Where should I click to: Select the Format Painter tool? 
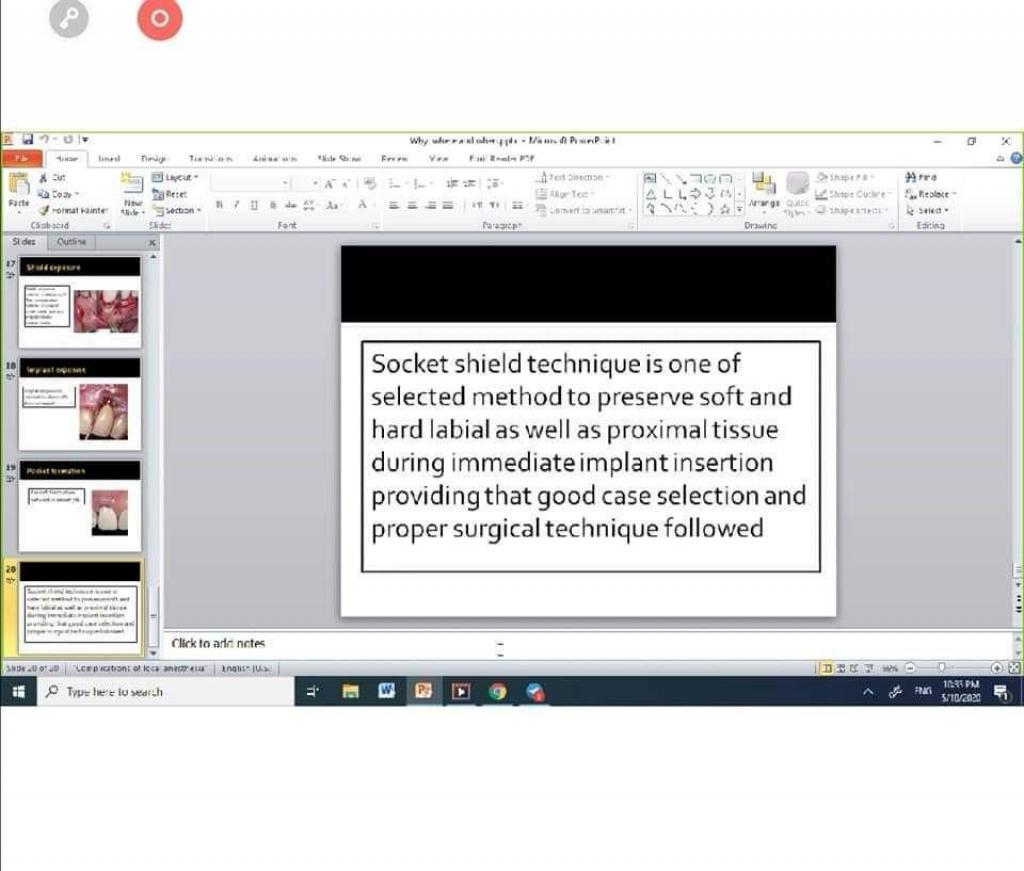[75, 210]
